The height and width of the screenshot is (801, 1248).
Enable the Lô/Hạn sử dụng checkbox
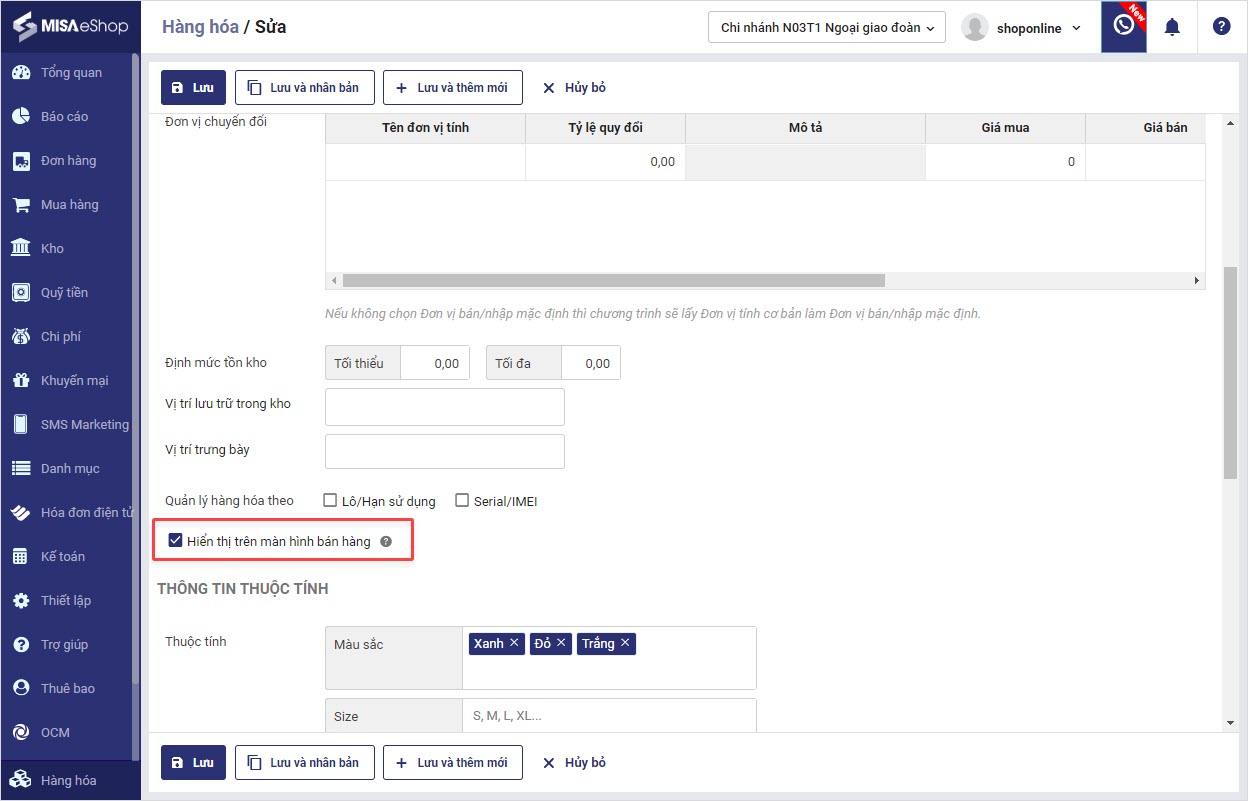point(330,500)
